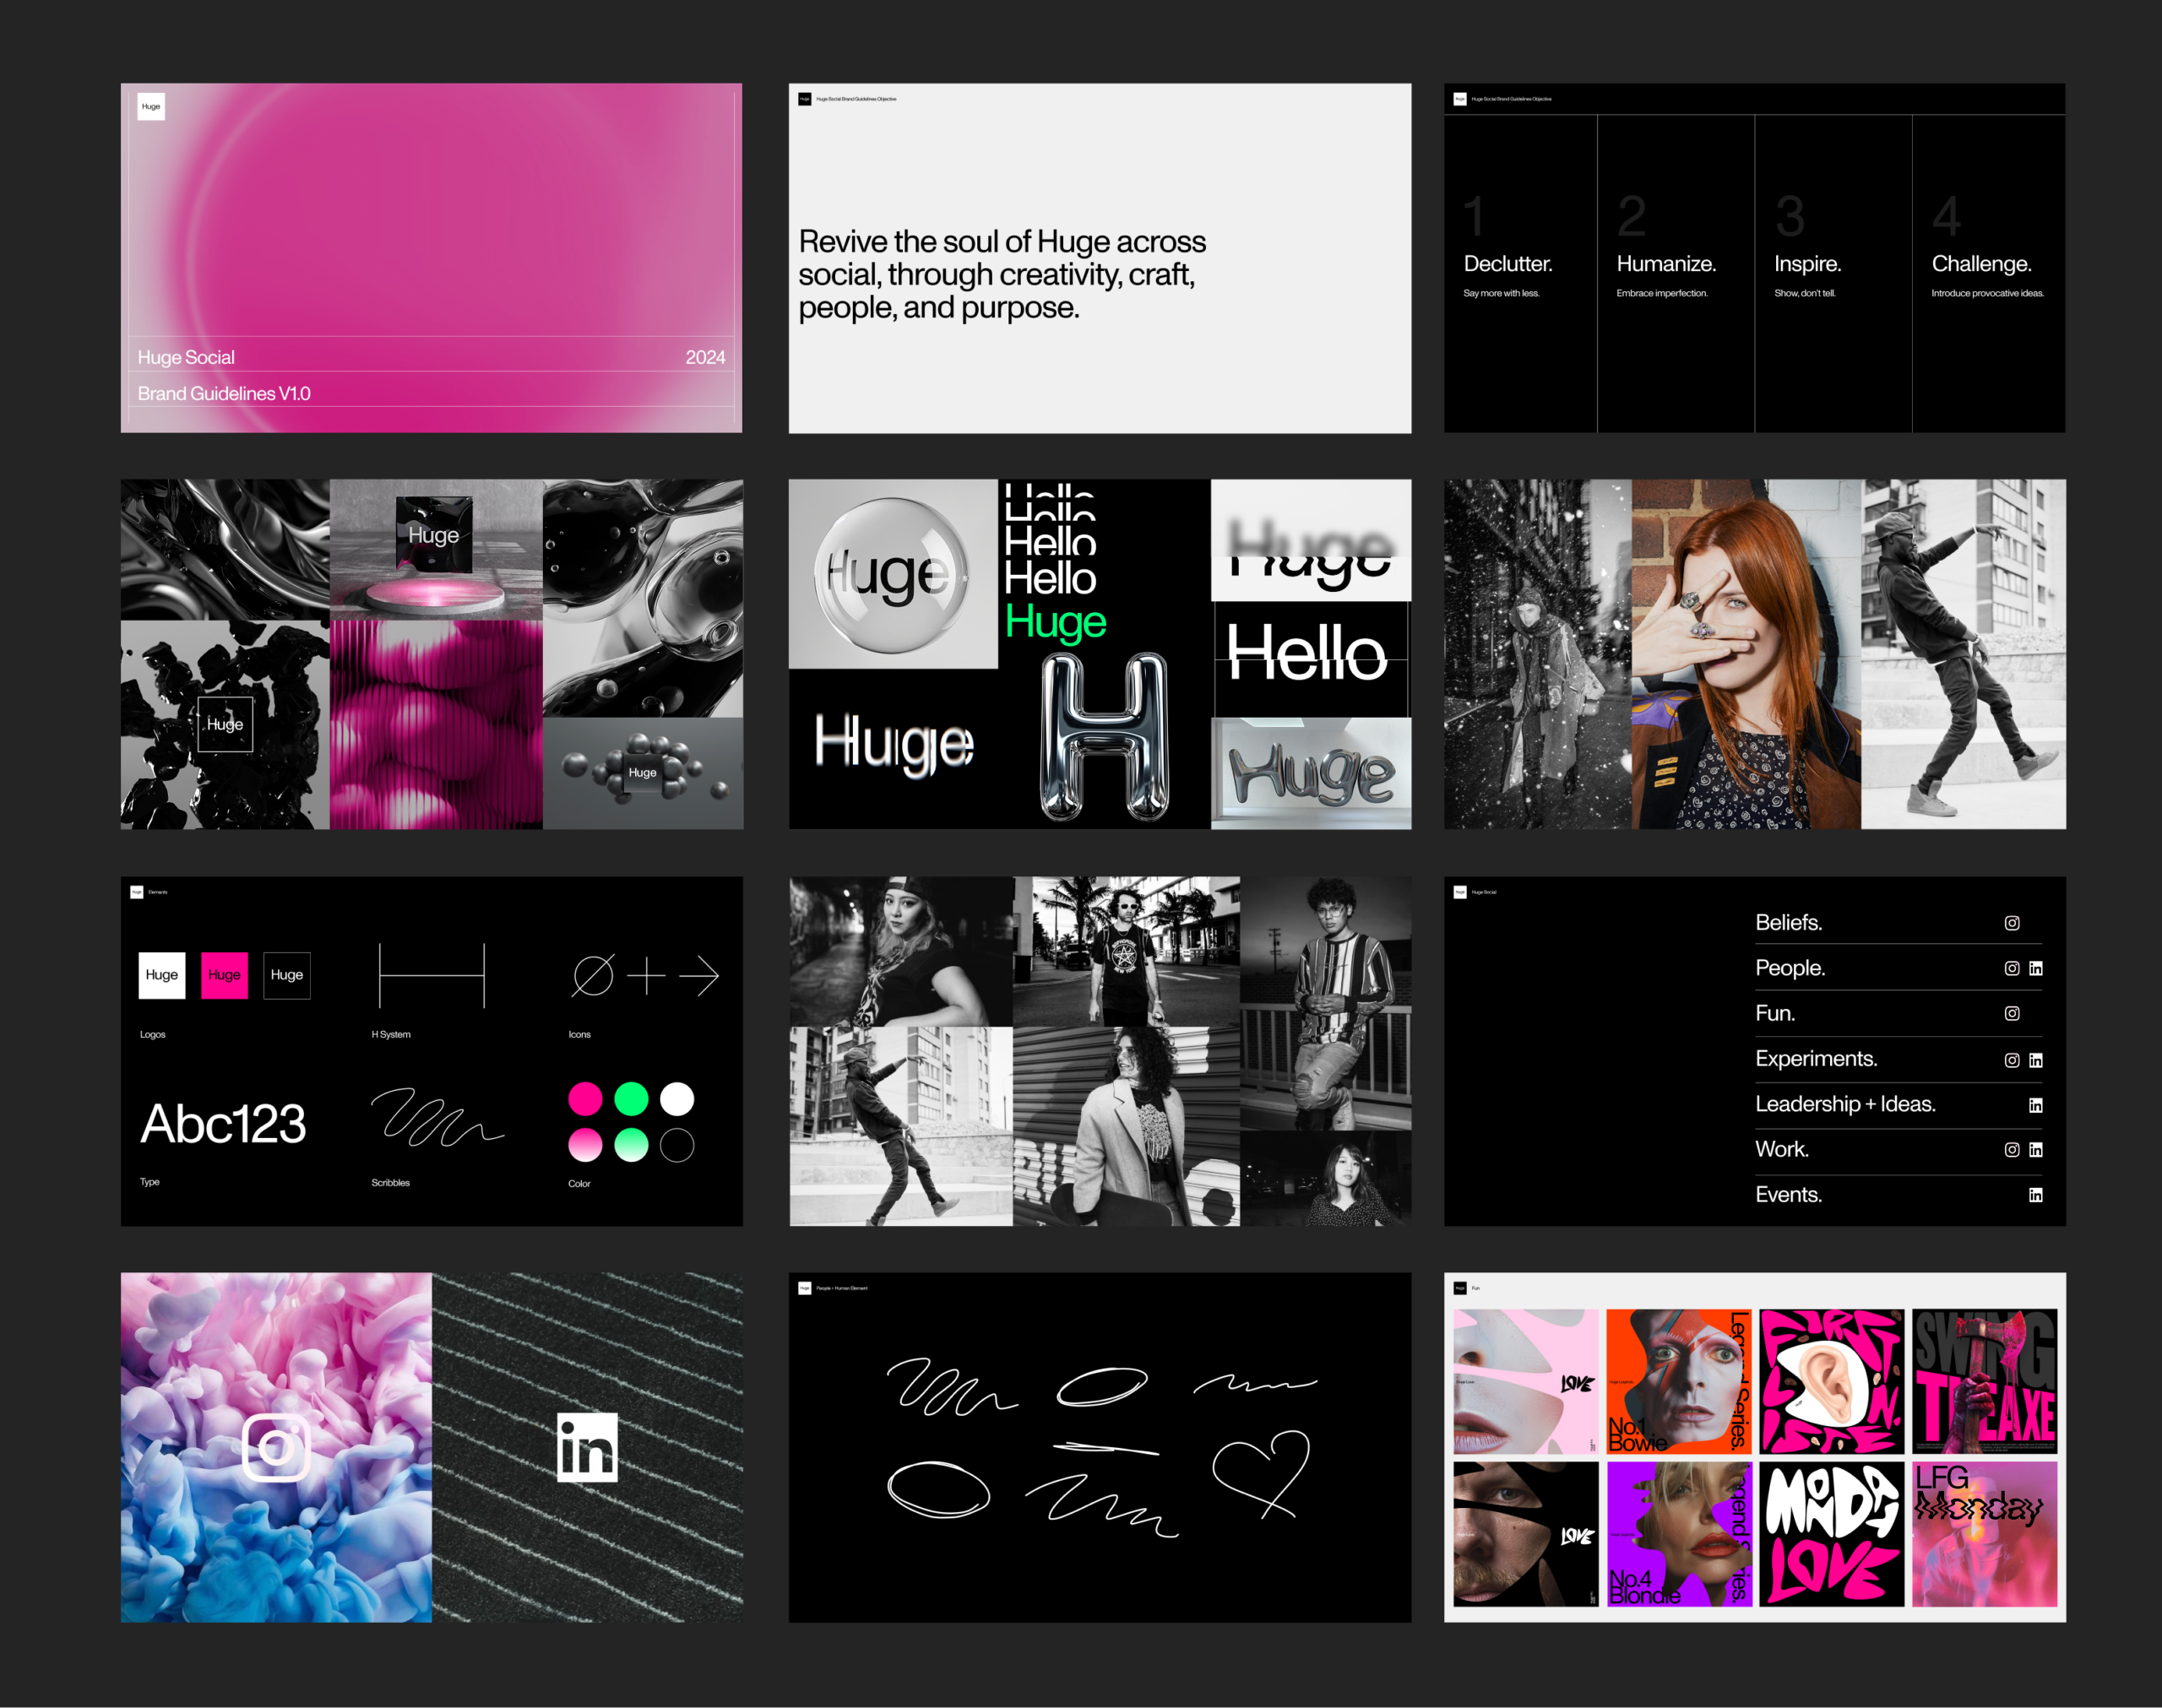This screenshot has width=2162, height=1708.
Task: Select the Swing the Axe thumbnail
Action: pyautogui.click(x=1985, y=1381)
